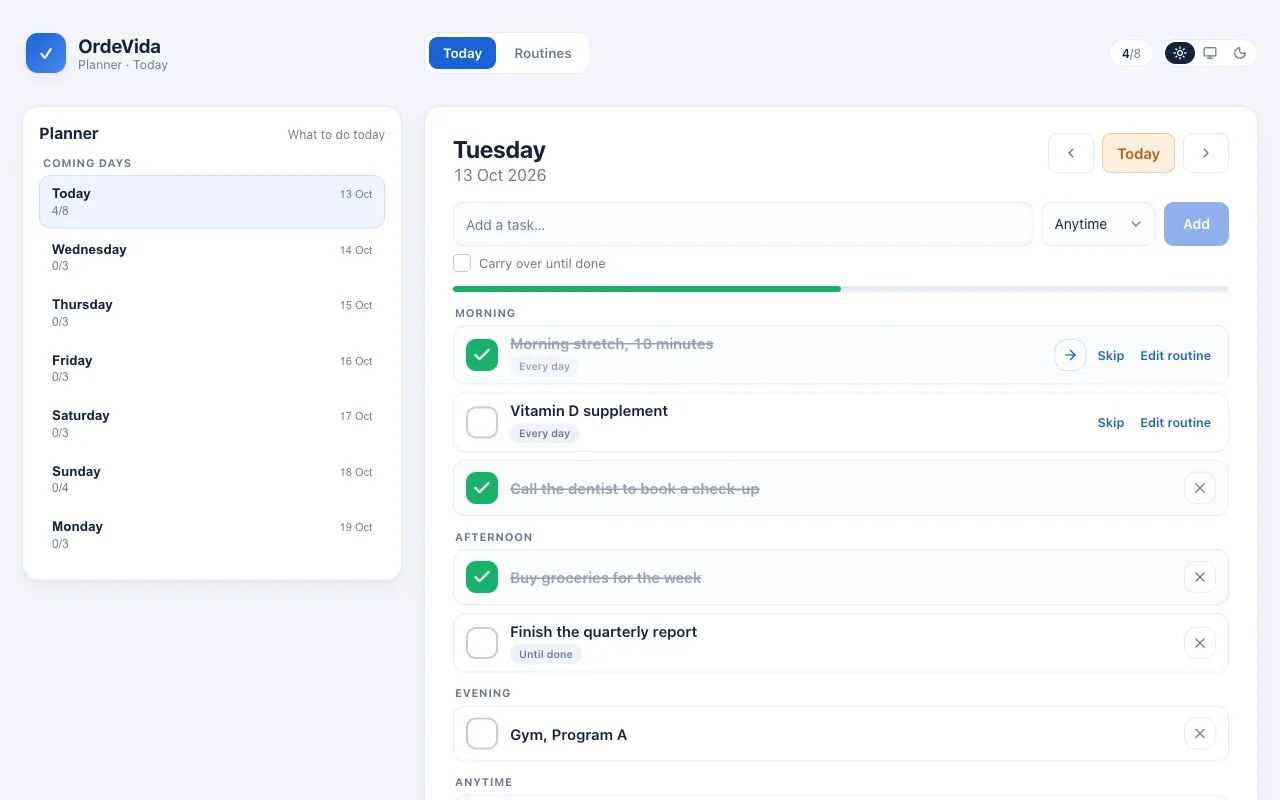Viewport: 1280px width, 800px height.
Task: Go to next day chevron
Action: click(1206, 153)
